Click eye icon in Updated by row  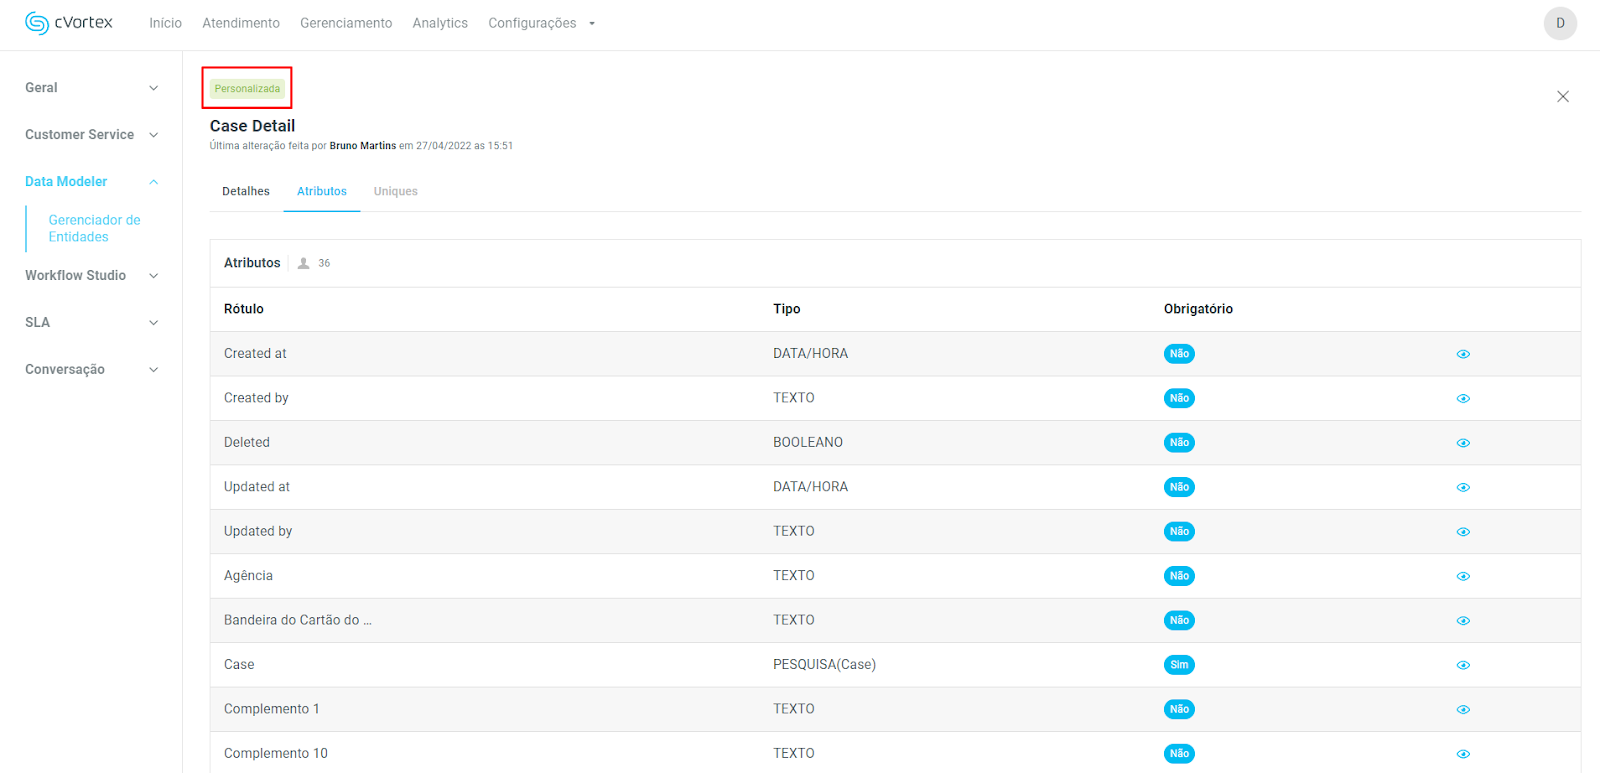1462,532
